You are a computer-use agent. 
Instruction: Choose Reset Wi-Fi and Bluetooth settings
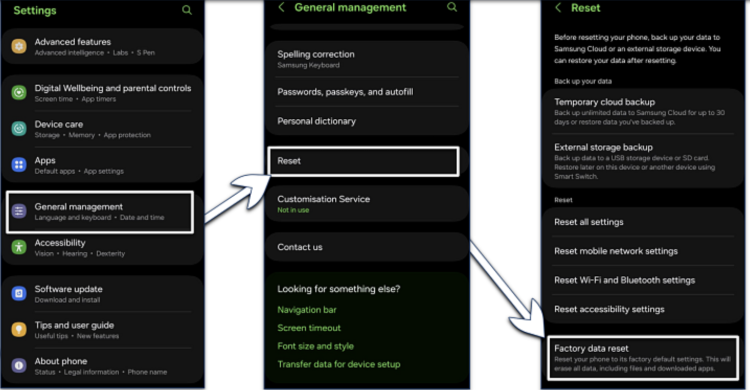pos(643,280)
